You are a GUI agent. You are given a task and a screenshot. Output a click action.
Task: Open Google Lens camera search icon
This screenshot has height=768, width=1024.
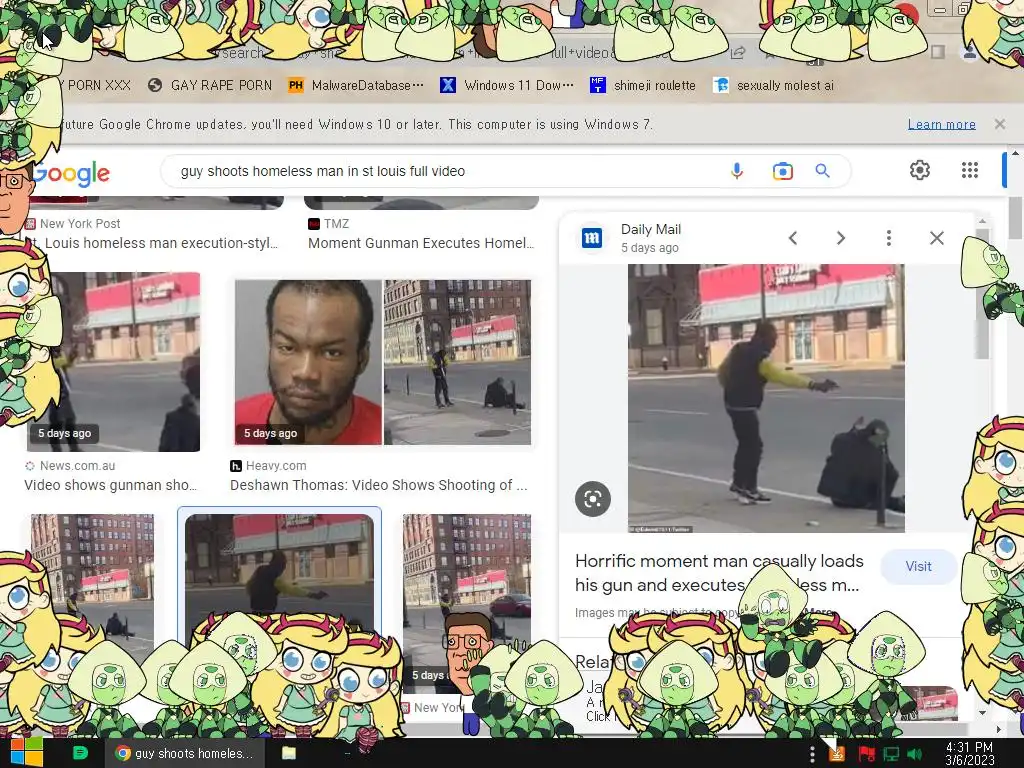782,171
